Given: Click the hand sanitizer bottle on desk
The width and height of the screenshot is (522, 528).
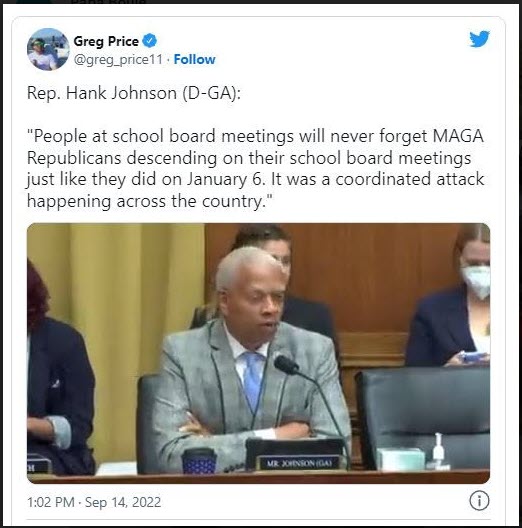Looking at the screenshot, I should [x=438, y=451].
